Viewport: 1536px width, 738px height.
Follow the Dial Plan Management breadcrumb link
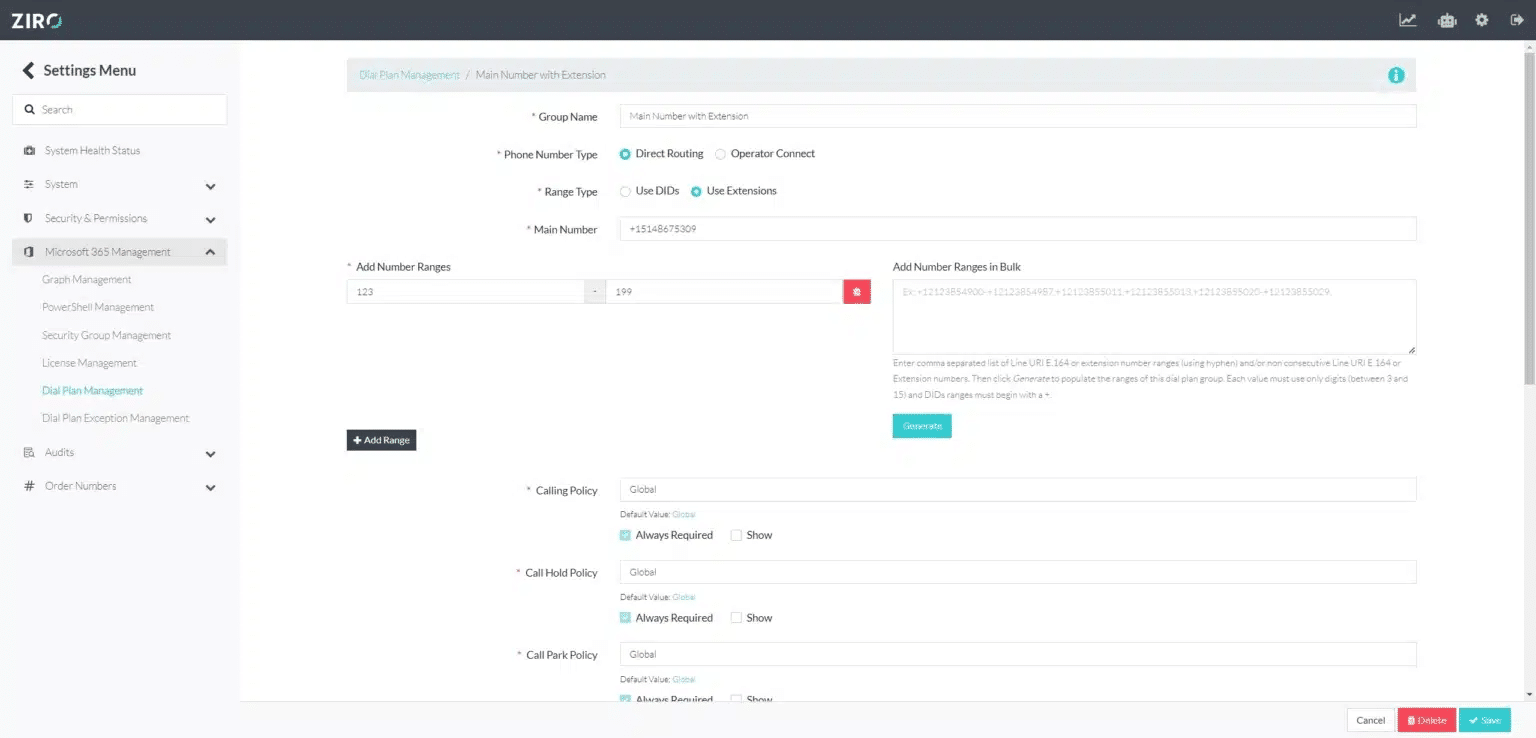[x=408, y=74]
